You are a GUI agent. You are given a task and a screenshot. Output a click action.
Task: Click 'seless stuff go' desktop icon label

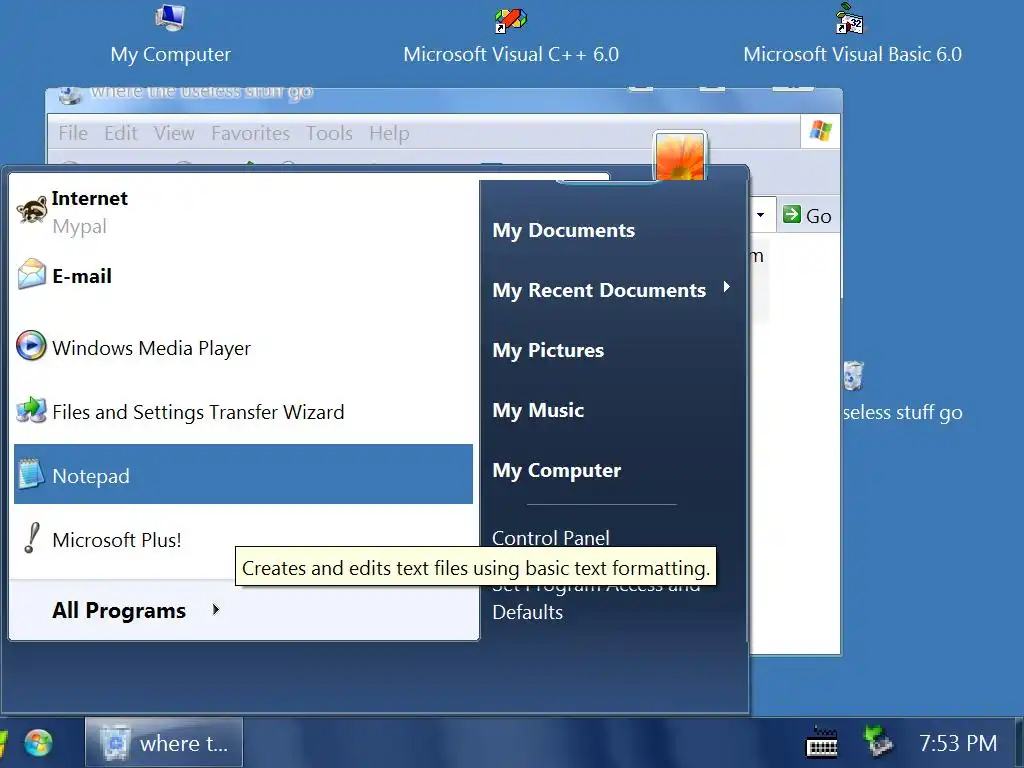(x=903, y=413)
